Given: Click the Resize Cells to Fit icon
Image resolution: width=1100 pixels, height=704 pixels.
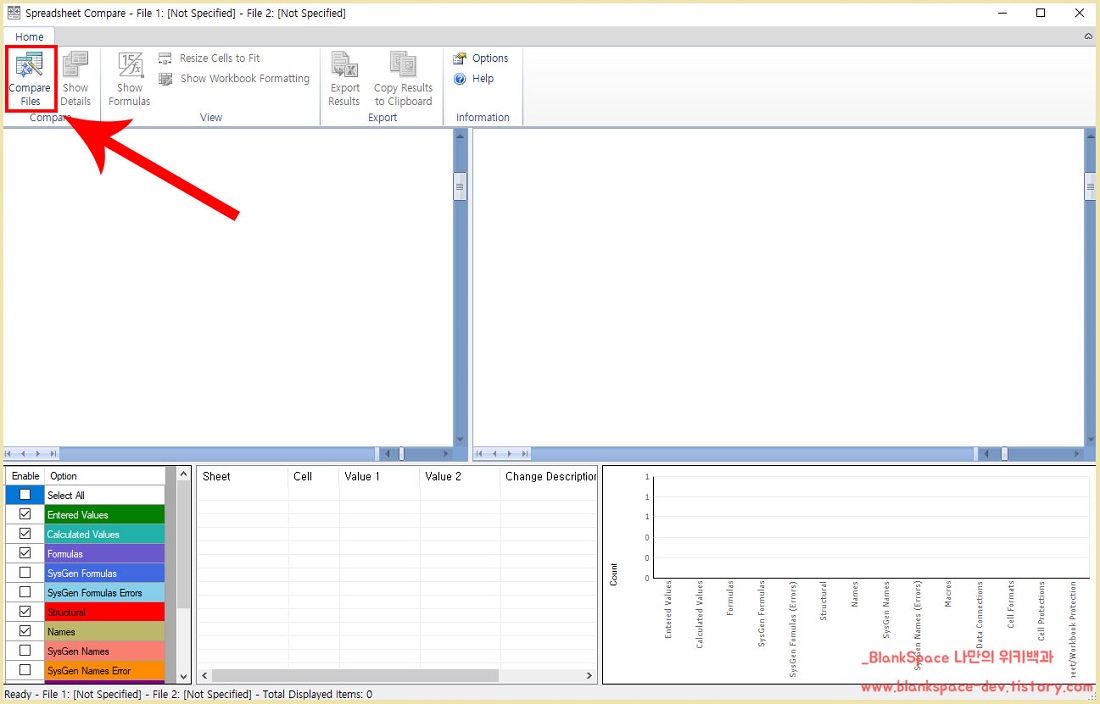Looking at the screenshot, I should (x=165, y=58).
